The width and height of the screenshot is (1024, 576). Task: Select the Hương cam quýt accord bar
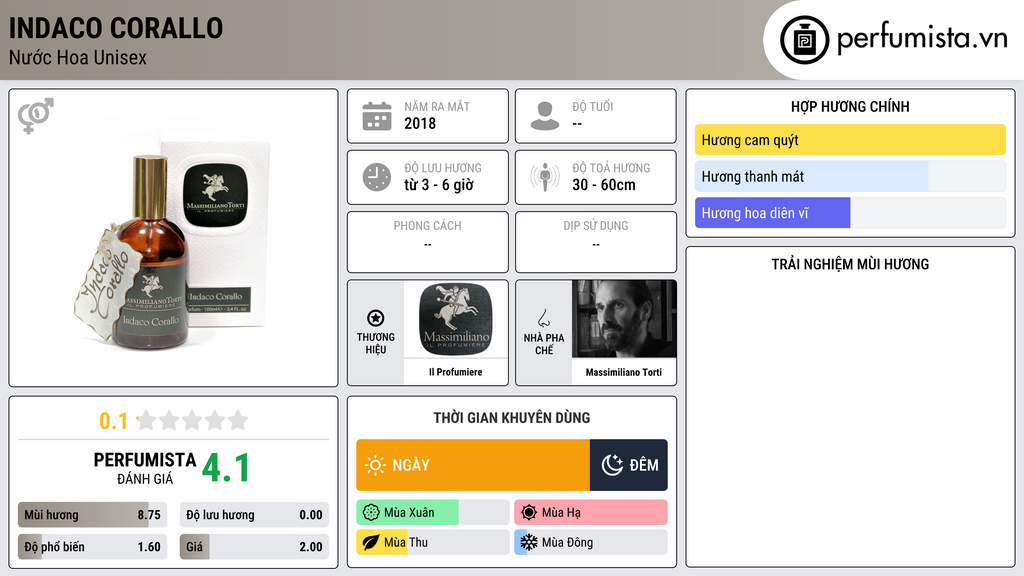pos(850,140)
